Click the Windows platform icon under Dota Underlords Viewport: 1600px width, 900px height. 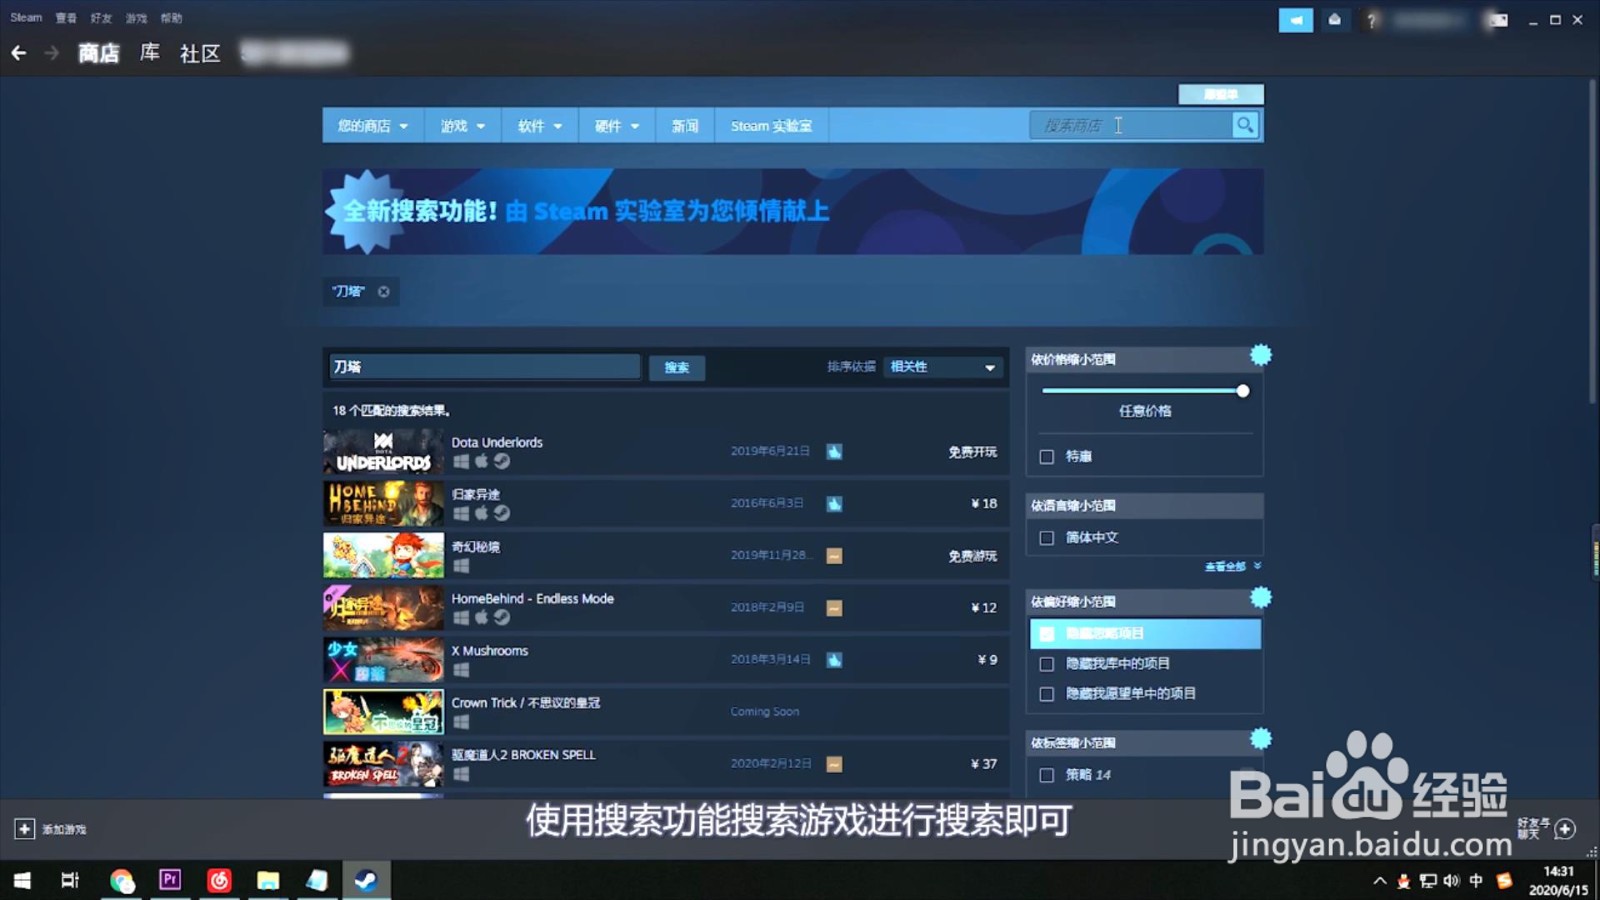click(461, 462)
